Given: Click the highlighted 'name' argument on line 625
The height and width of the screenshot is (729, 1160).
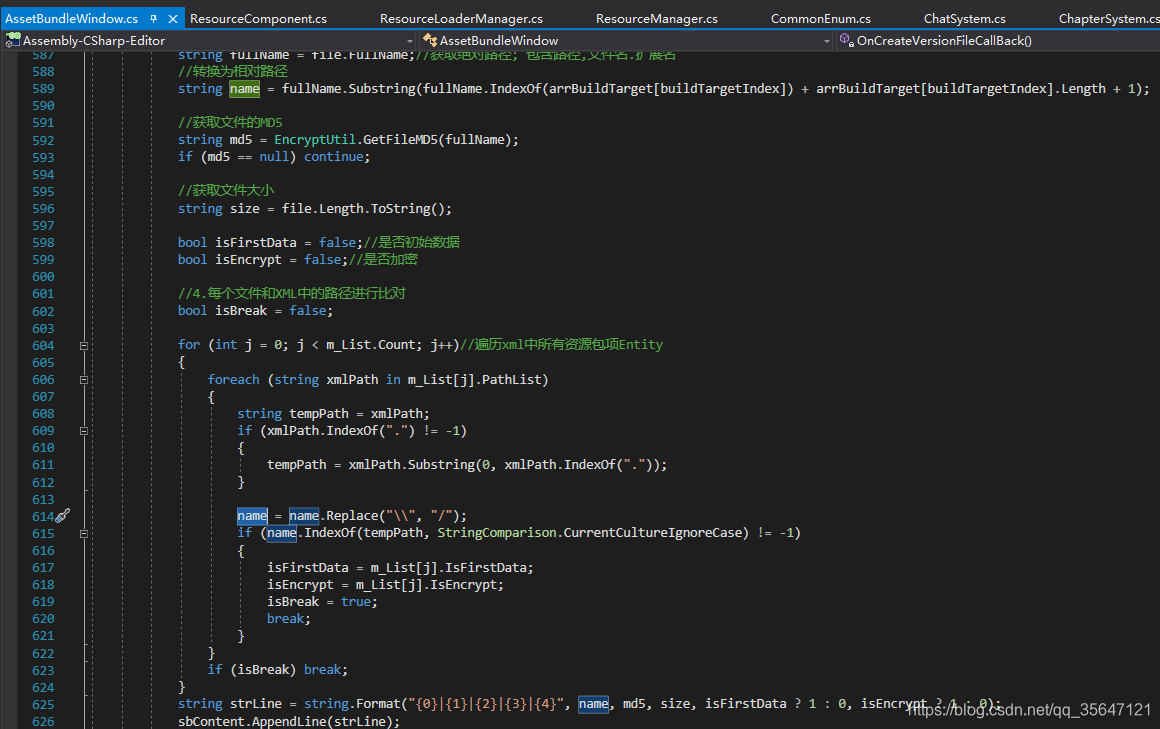Looking at the screenshot, I should coord(593,704).
